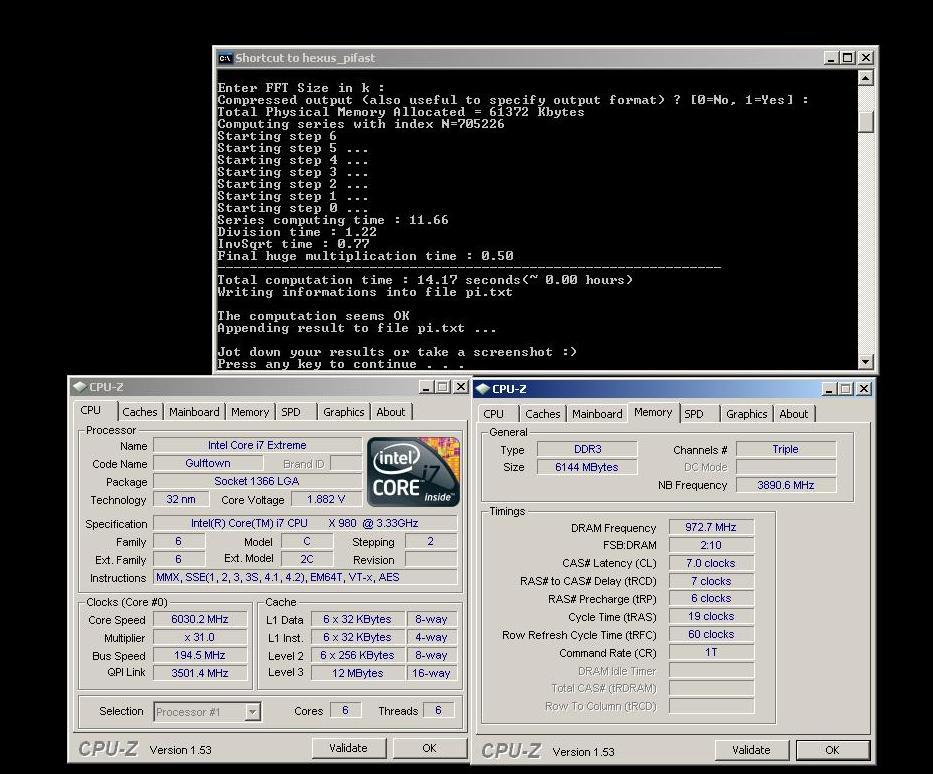Click the console scrollbar up arrow

coord(866,77)
